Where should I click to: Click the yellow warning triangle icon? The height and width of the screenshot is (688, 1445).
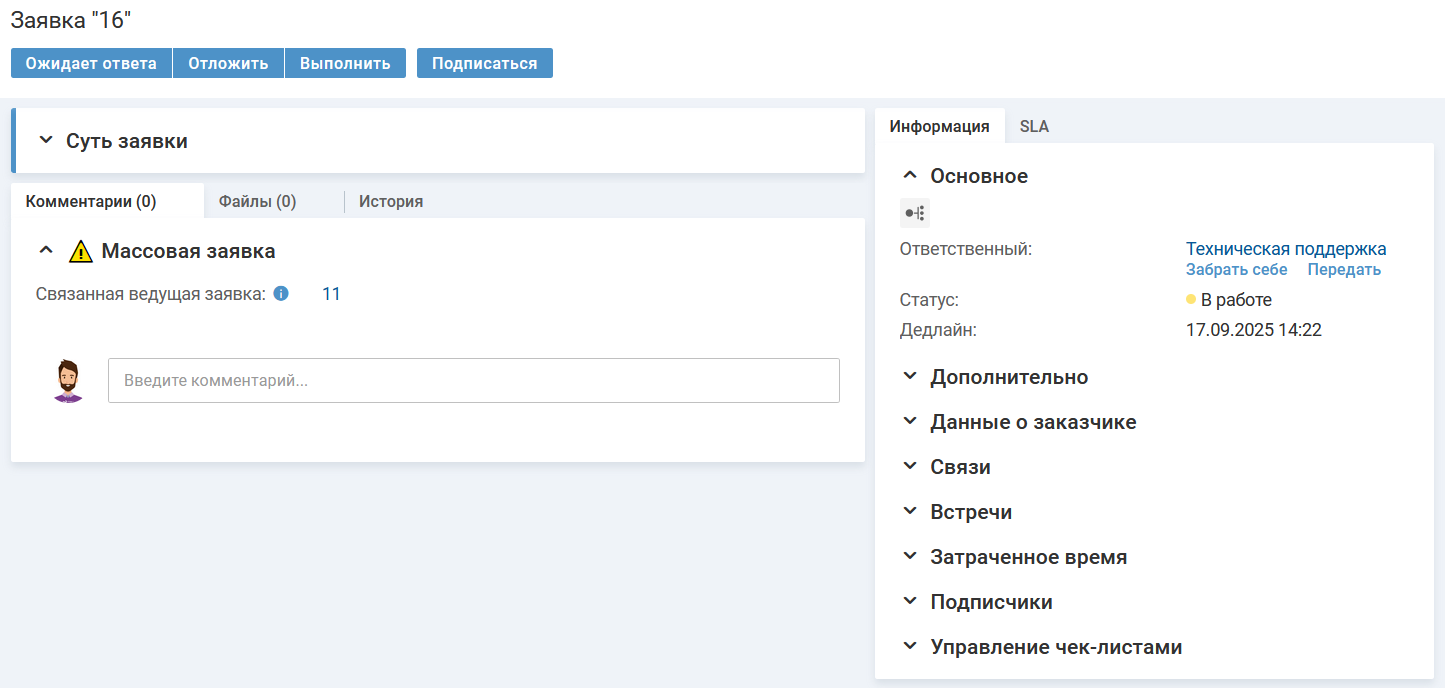tap(81, 252)
